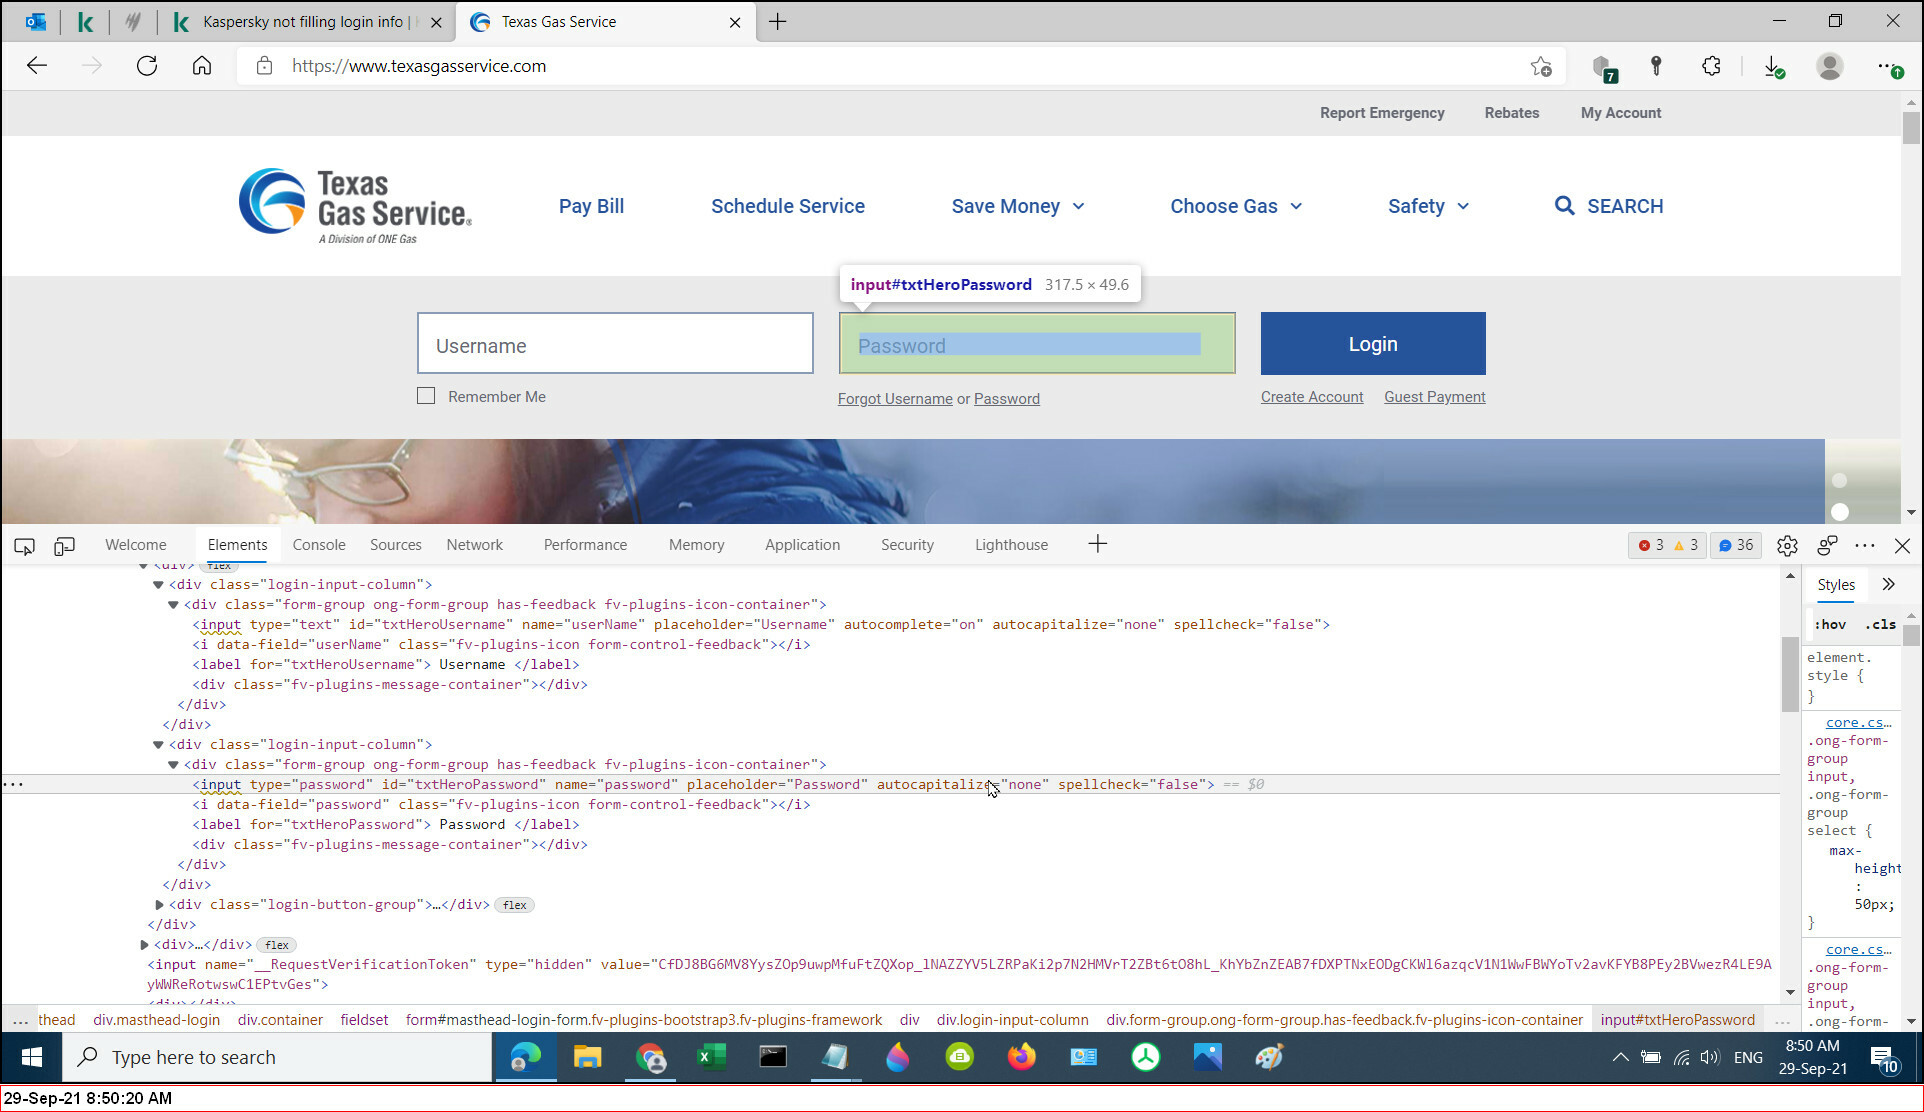Click Report Emergency link

pyautogui.click(x=1382, y=113)
